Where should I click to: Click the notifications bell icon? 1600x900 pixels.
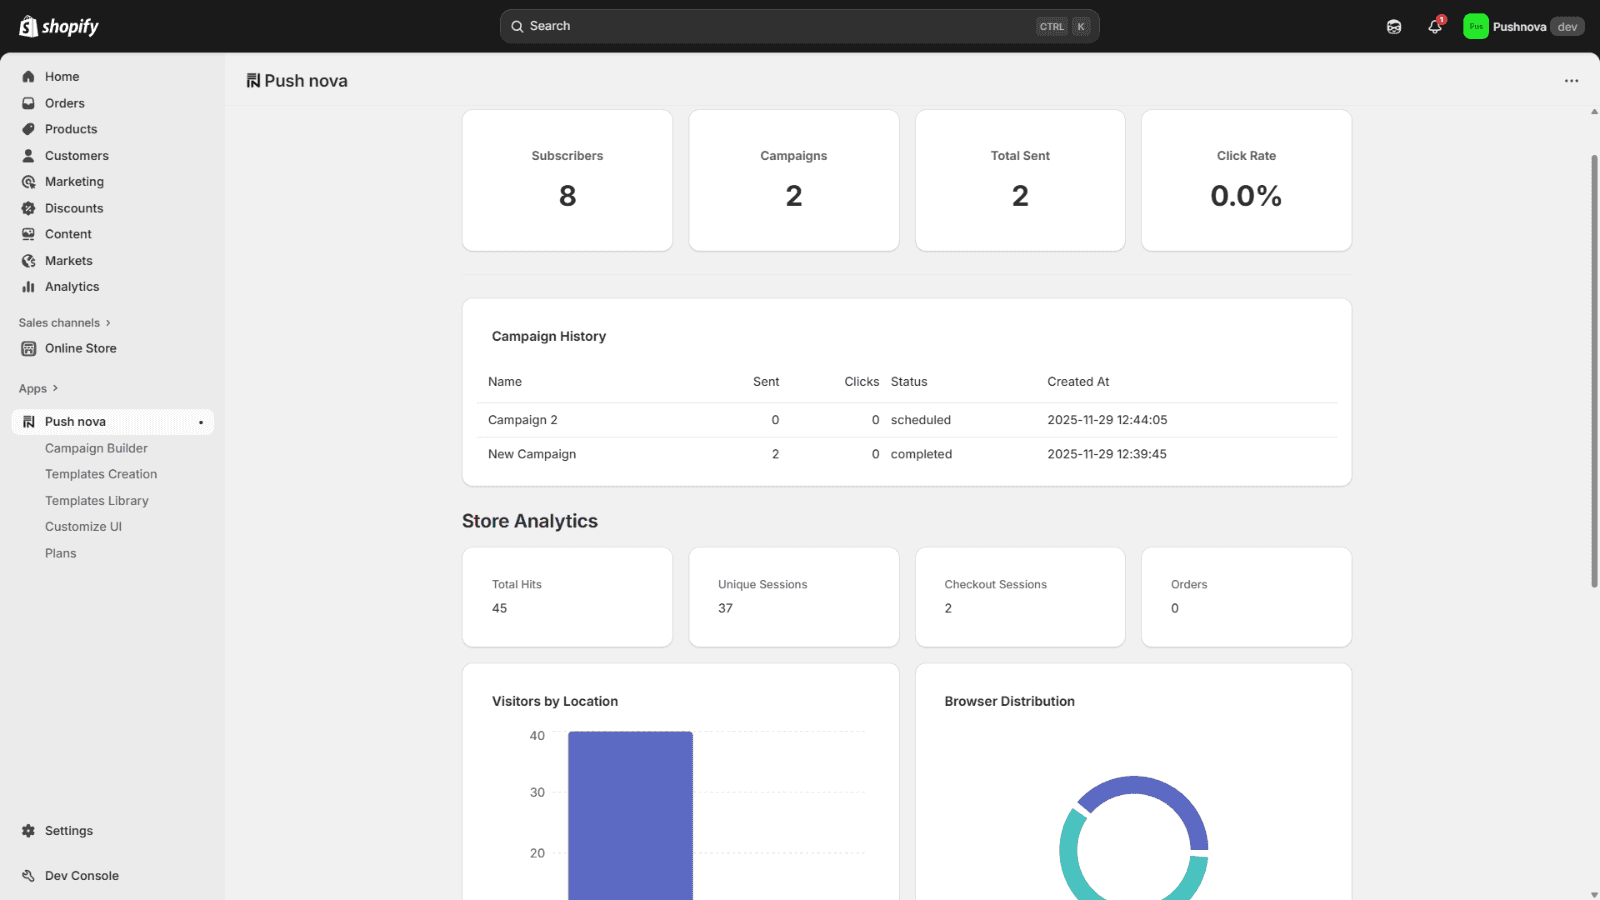point(1434,26)
